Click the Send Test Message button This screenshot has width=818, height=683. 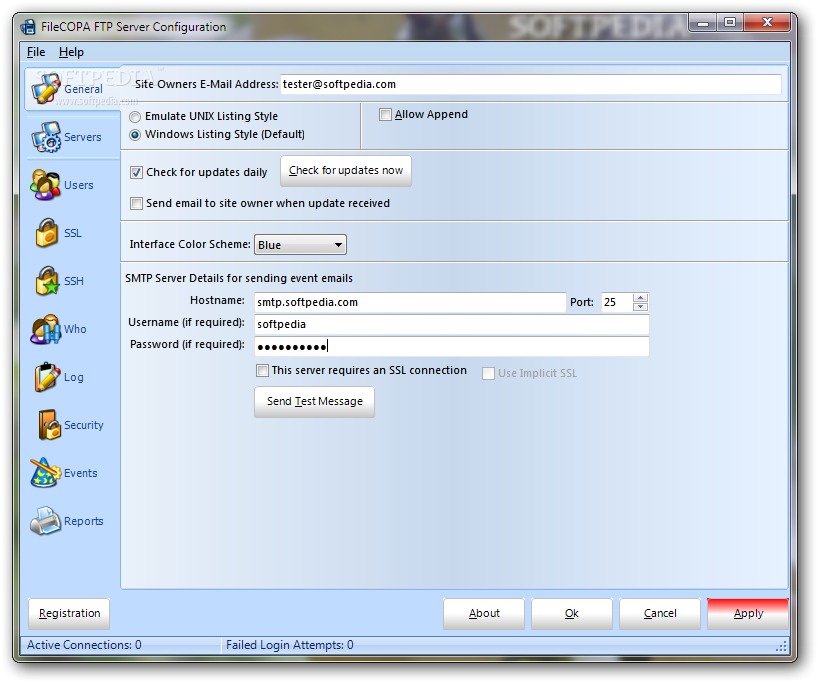(x=315, y=402)
